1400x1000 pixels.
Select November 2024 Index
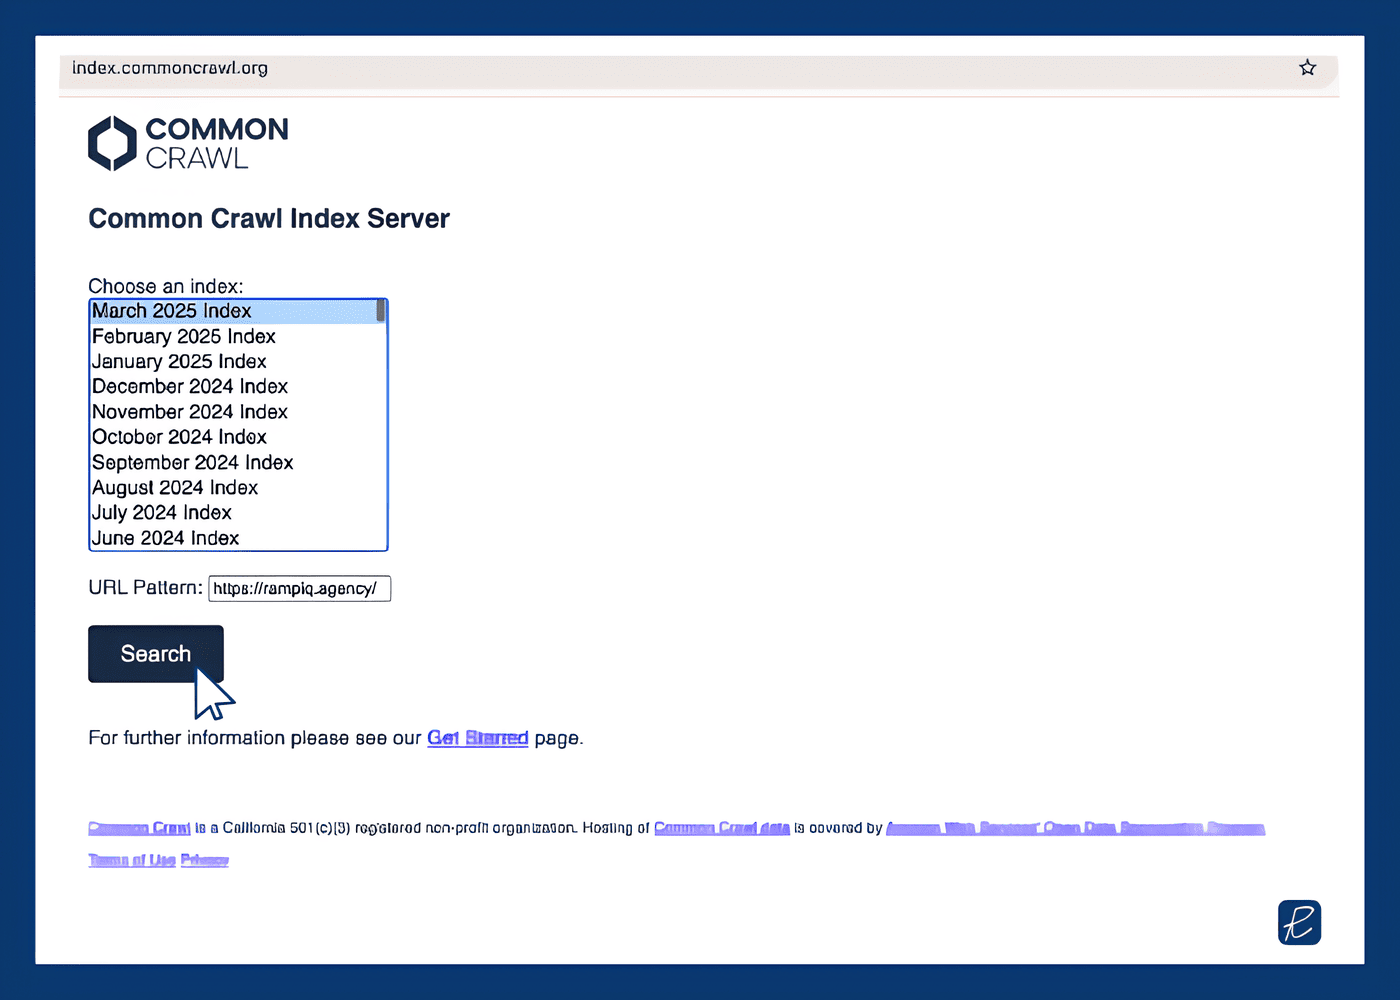pos(233,412)
